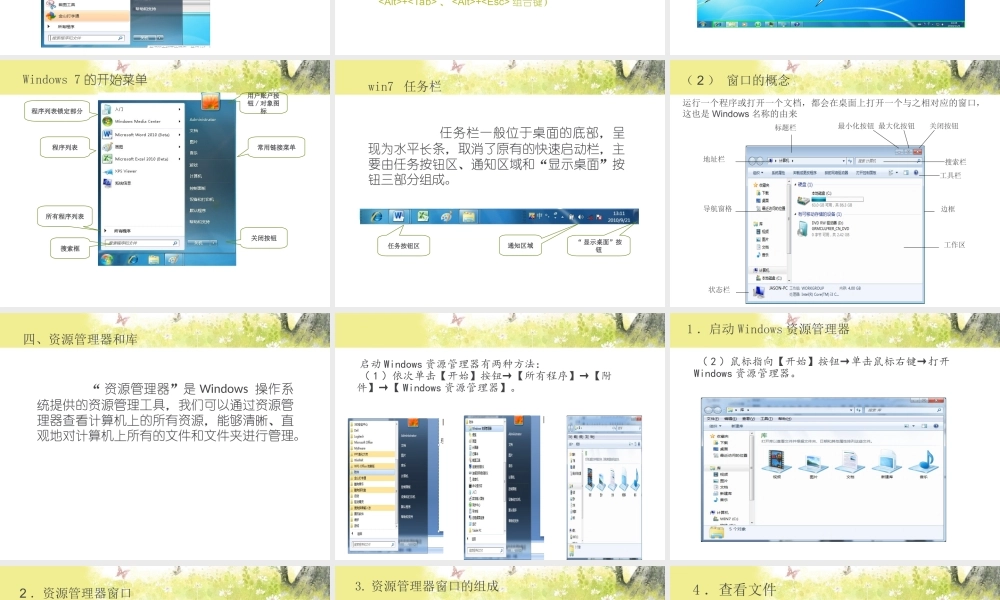Click the '任务按钮区' callout
This screenshot has width=1000, height=600.
(x=404, y=246)
